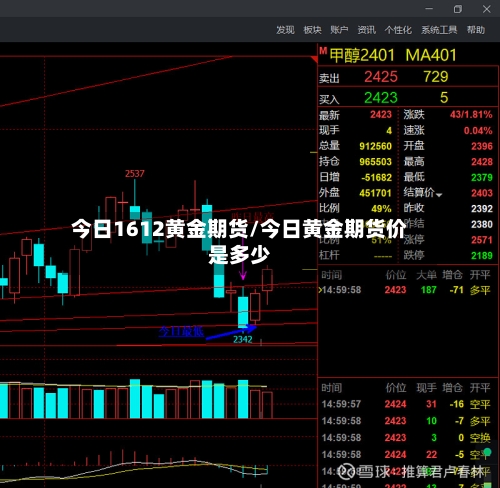The width and height of the screenshot is (500, 488).
Task: Click the 持仓 value 965503
Action: click(375, 162)
